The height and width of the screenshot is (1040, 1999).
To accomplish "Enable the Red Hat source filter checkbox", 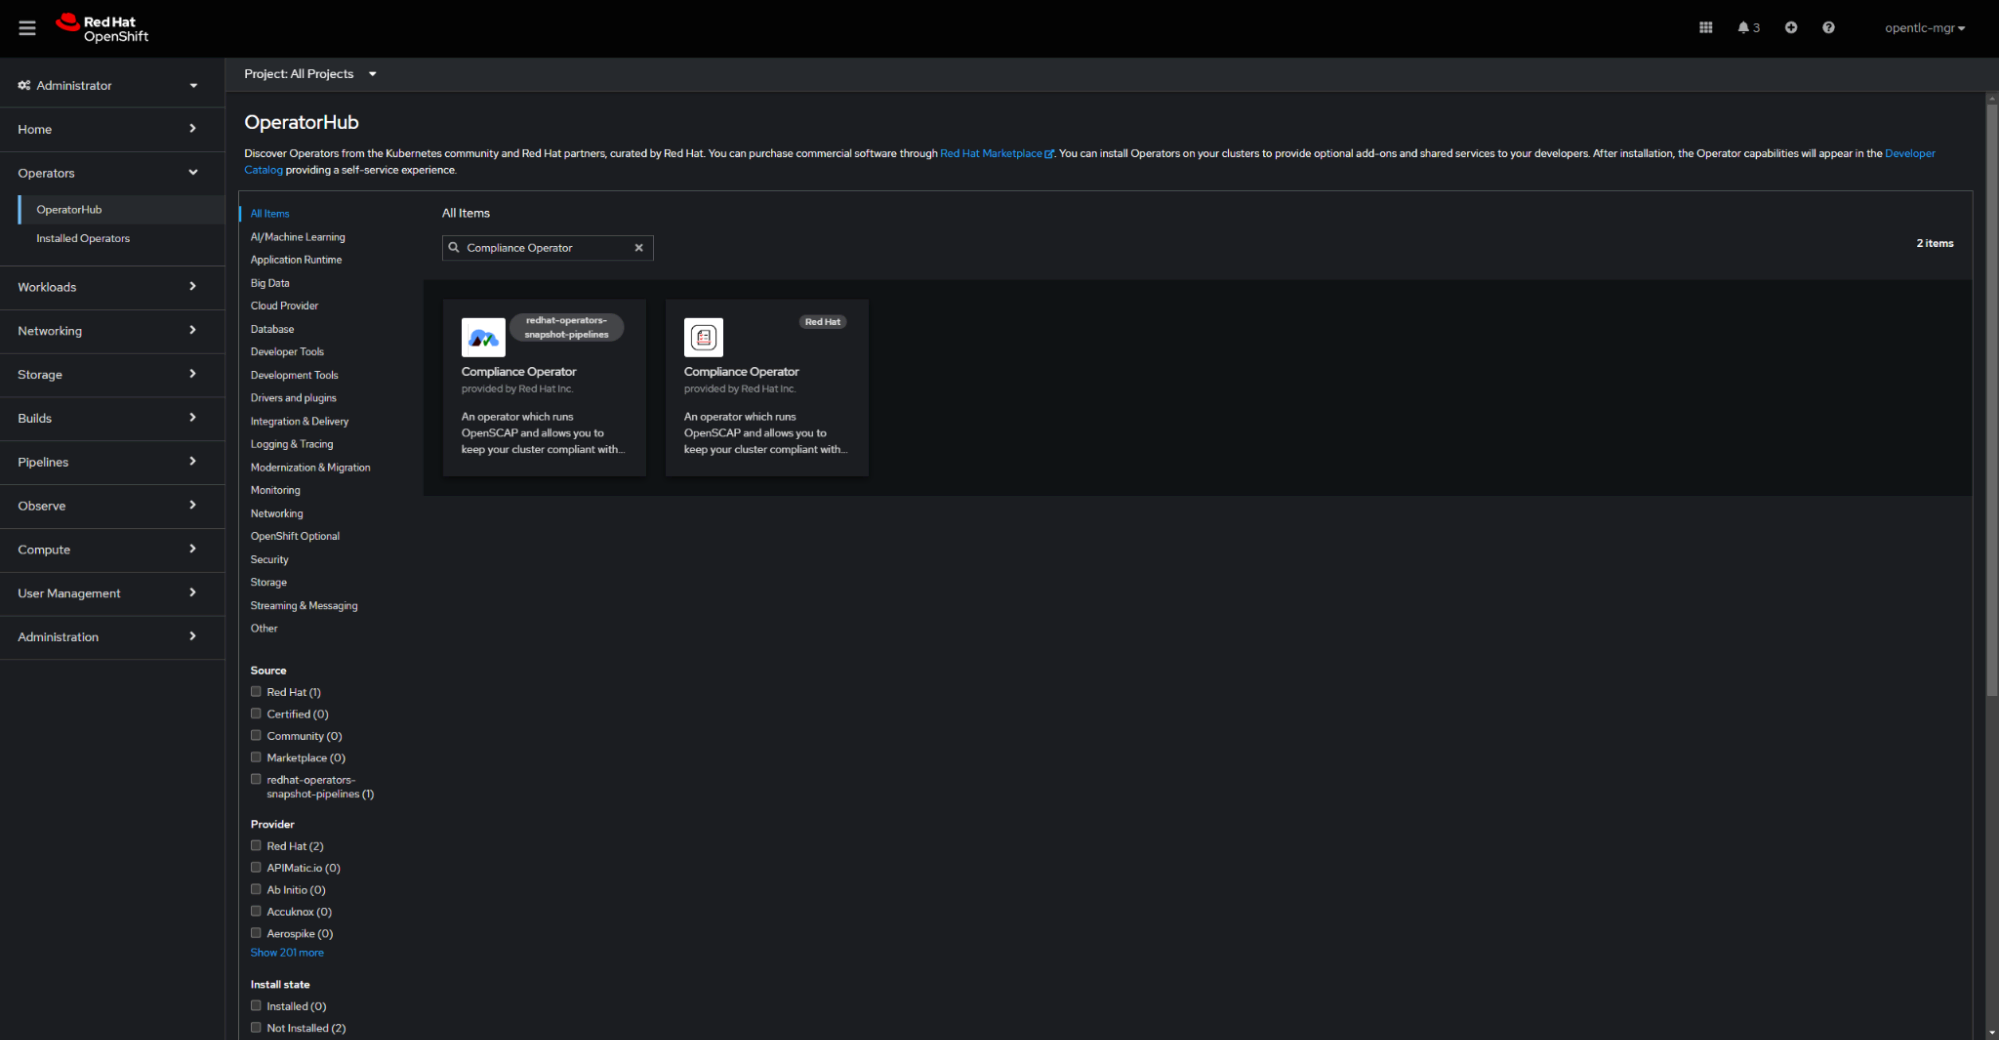I will [x=256, y=691].
